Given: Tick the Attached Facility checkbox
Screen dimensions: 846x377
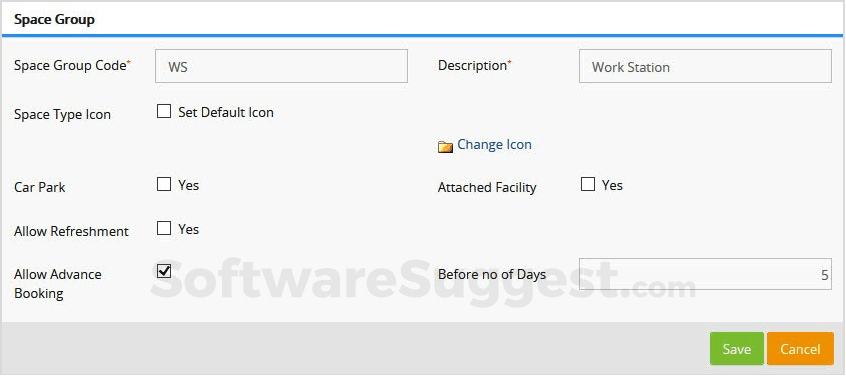Looking at the screenshot, I should point(588,184).
